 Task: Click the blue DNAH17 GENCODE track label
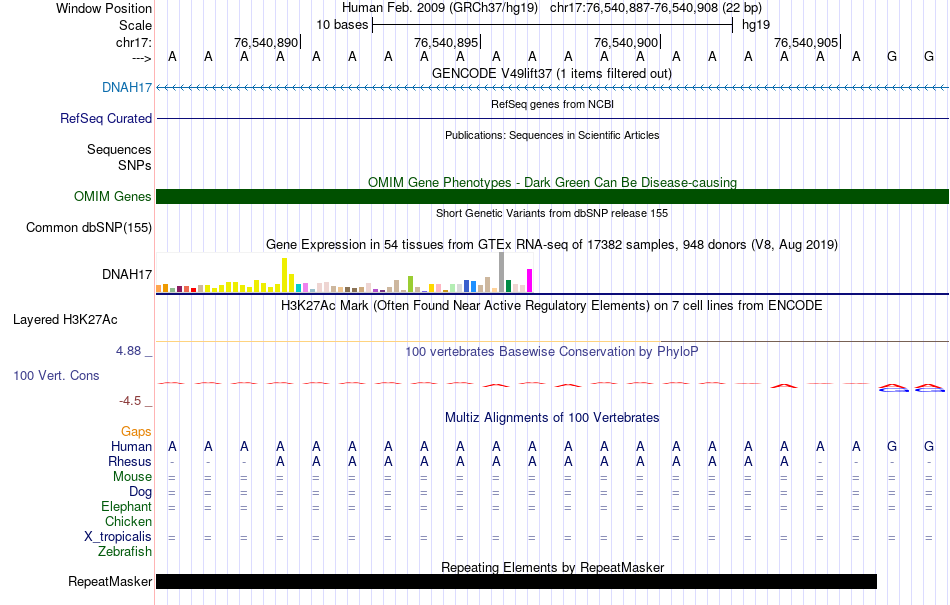(x=127, y=87)
